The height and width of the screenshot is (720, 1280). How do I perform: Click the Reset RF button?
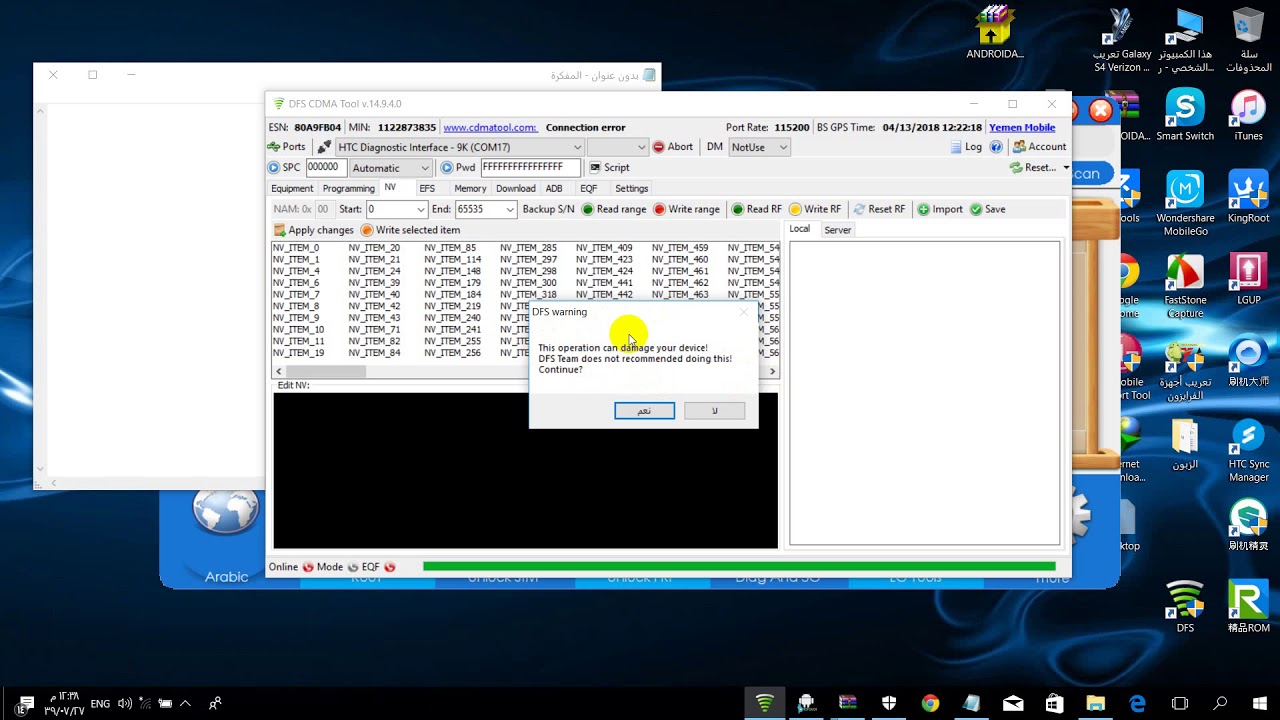click(x=879, y=209)
